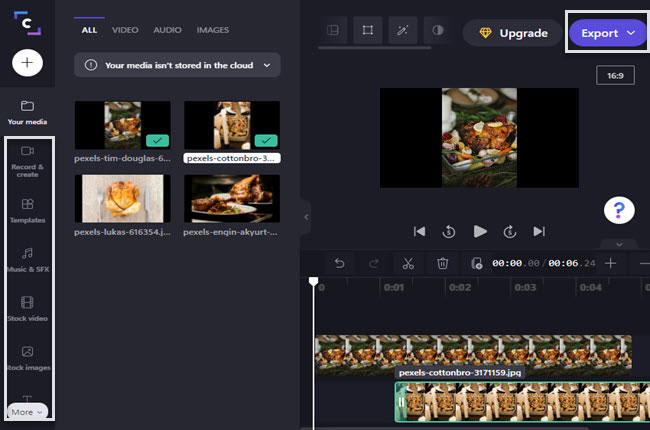The image size is (650, 430).
Task: Select the pexels-lukas-616354 thumbnail
Action: [122, 198]
